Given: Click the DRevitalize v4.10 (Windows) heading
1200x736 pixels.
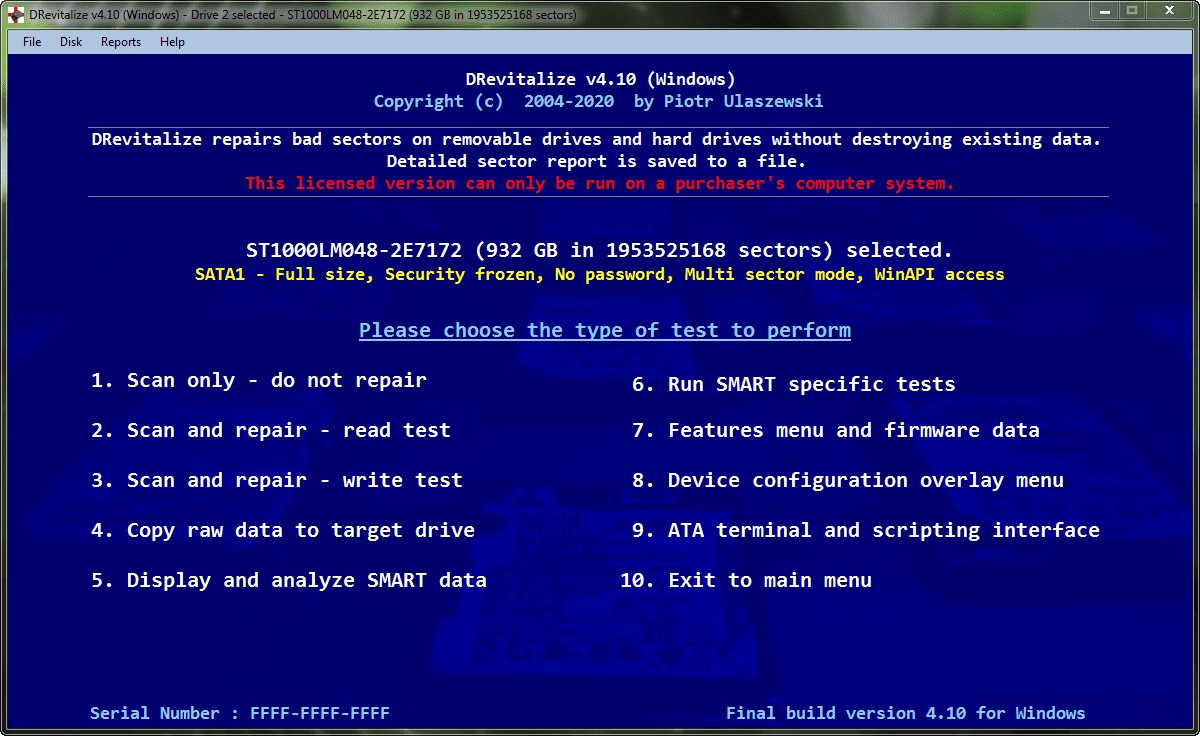Looking at the screenshot, I should pyautogui.click(x=600, y=79).
